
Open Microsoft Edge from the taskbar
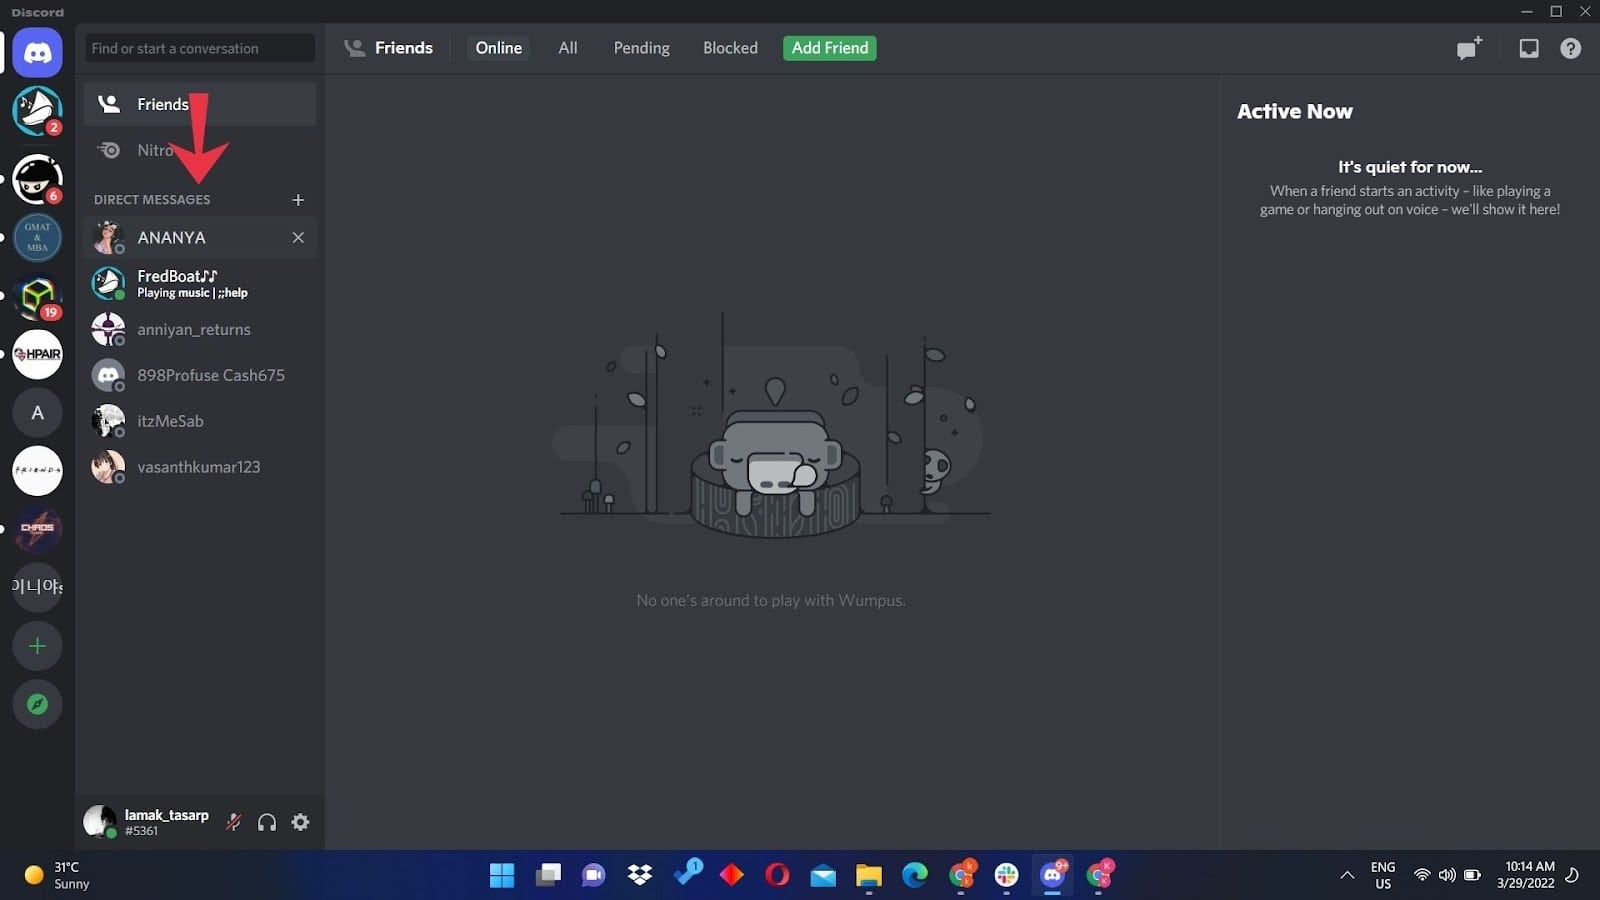point(914,875)
